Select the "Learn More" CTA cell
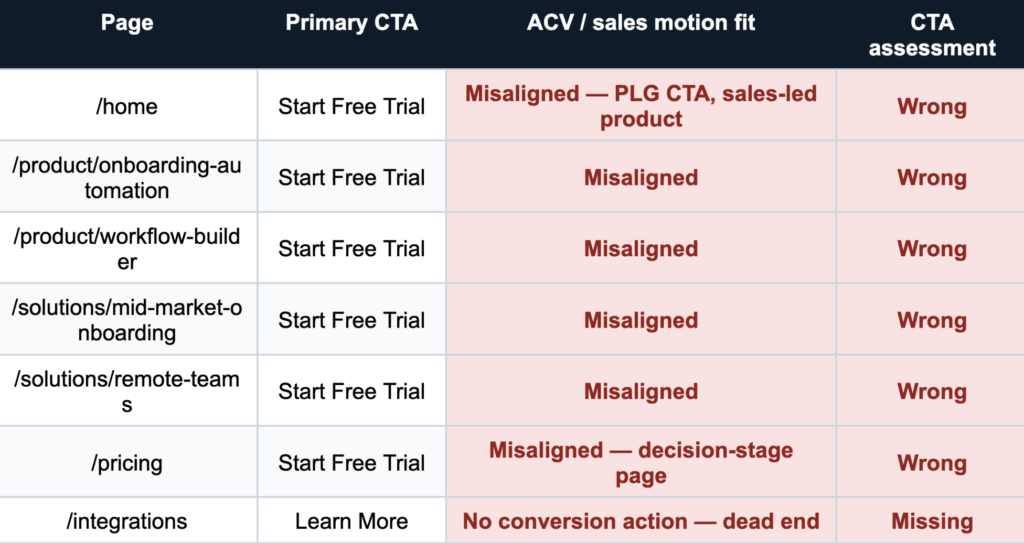1024x543 pixels. [x=351, y=521]
